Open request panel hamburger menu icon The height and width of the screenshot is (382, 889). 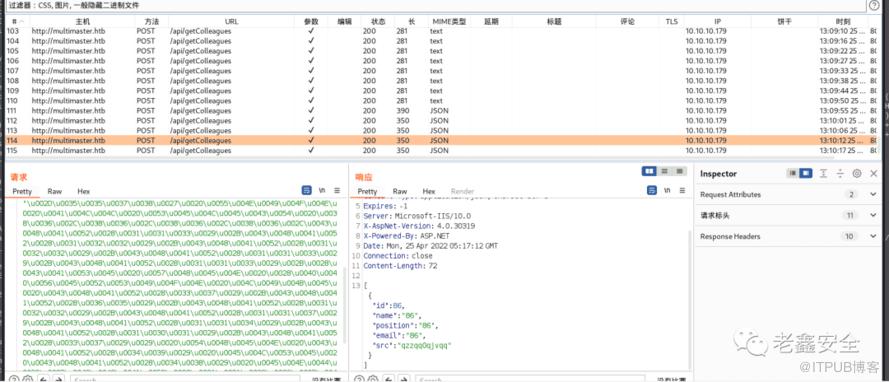[337, 190]
